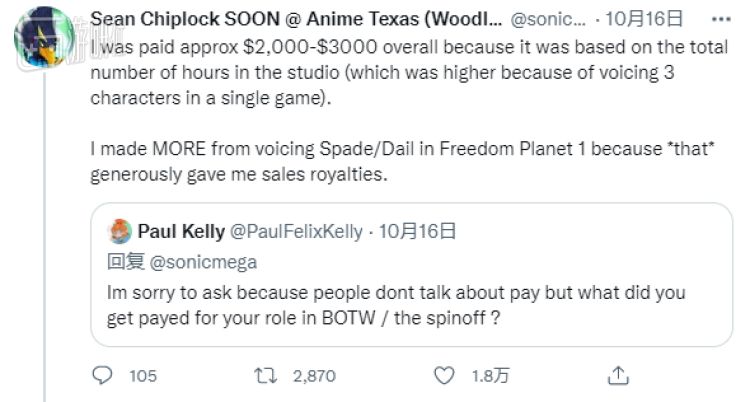The width and height of the screenshot is (750, 402).
Task: Open Sean Chiplock's profile avatar
Action: (44, 38)
